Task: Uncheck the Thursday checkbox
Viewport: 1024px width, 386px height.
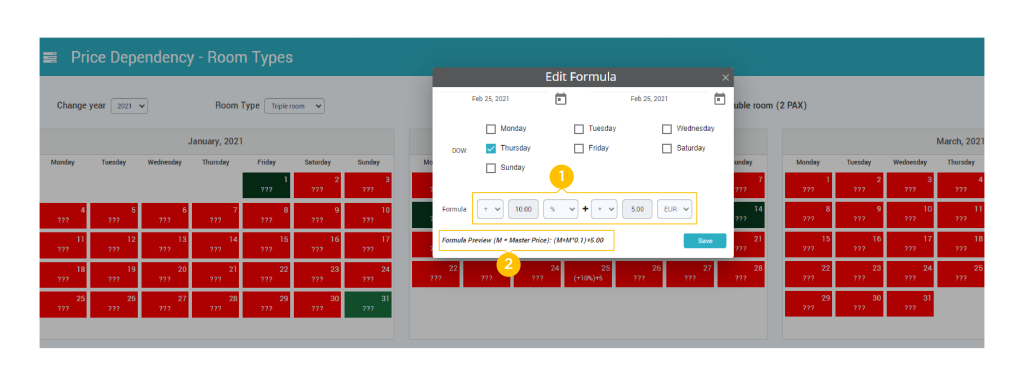Action: click(x=491, y=148)
